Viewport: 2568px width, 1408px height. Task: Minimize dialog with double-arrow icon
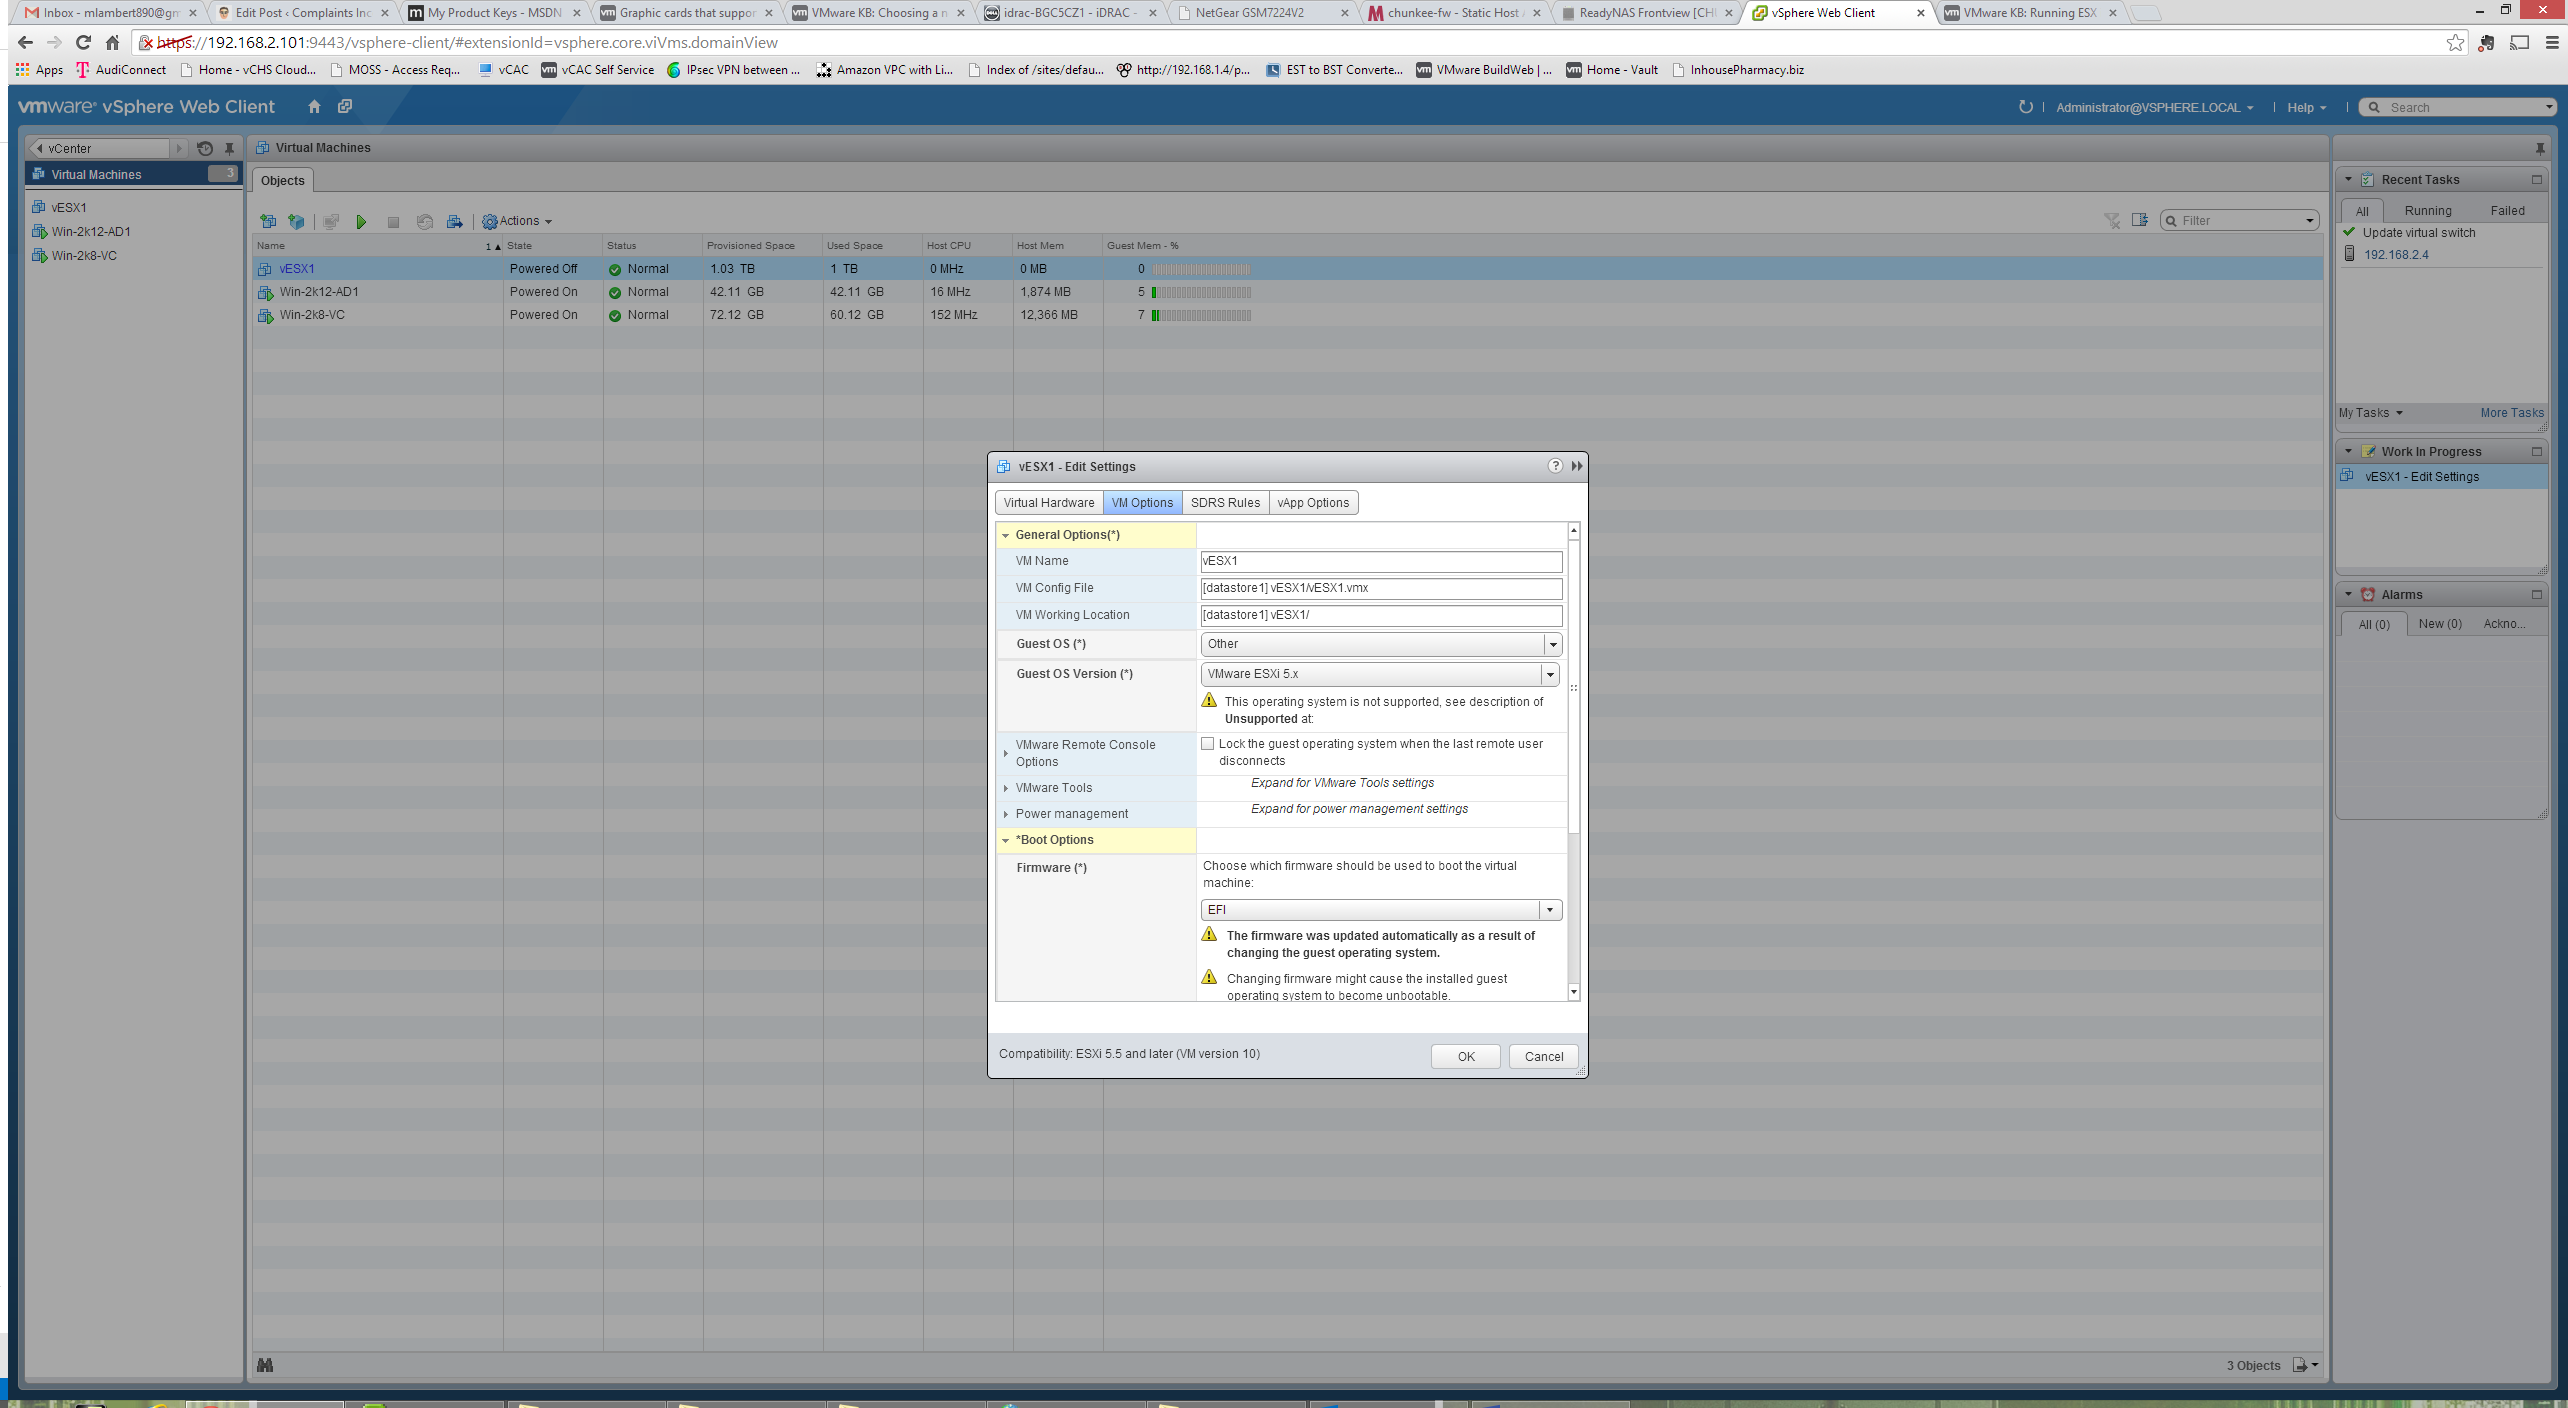(x=1577, y=466)
